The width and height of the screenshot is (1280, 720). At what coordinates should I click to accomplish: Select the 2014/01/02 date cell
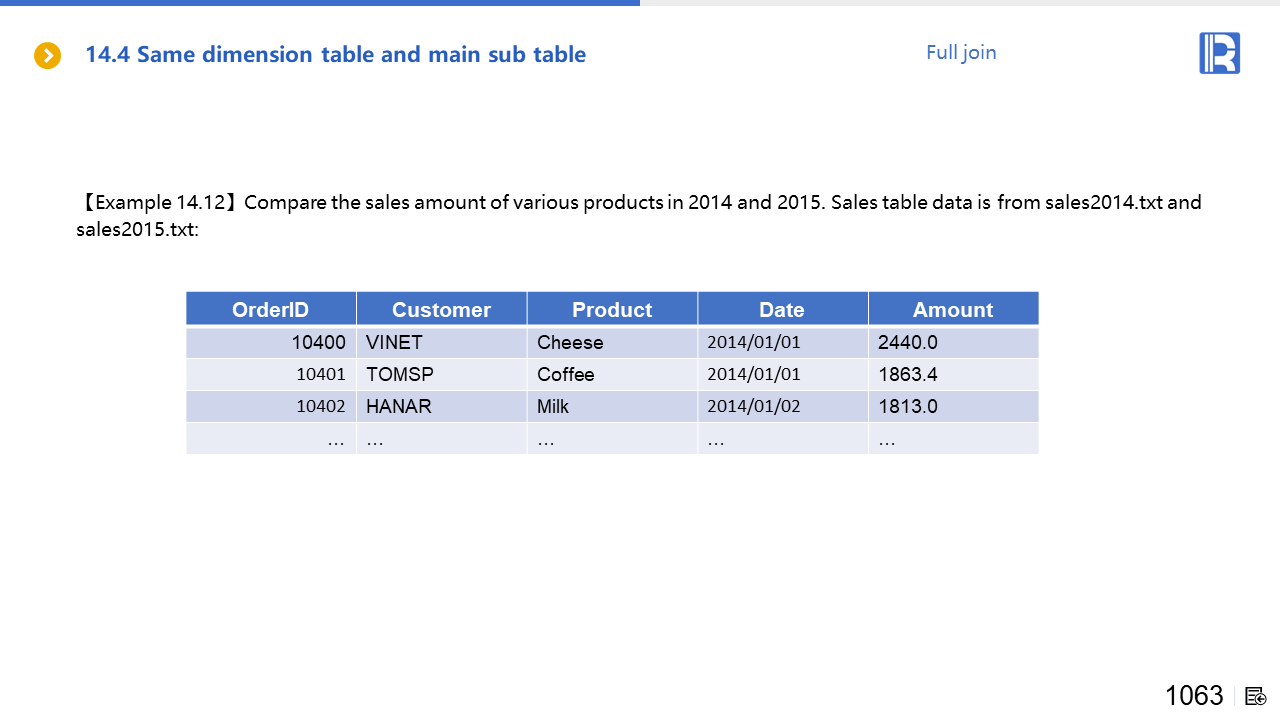click(754, 406)
